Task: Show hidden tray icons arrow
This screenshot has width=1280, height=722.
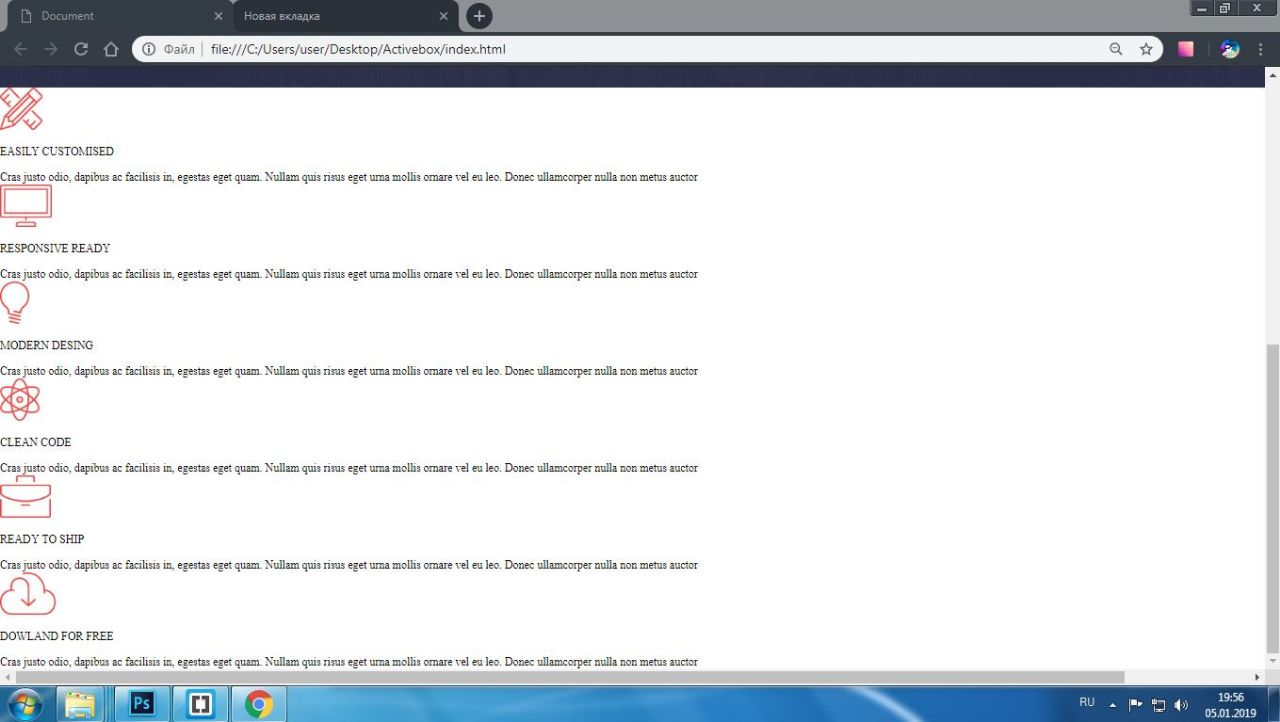Action: click(1113, 704)
